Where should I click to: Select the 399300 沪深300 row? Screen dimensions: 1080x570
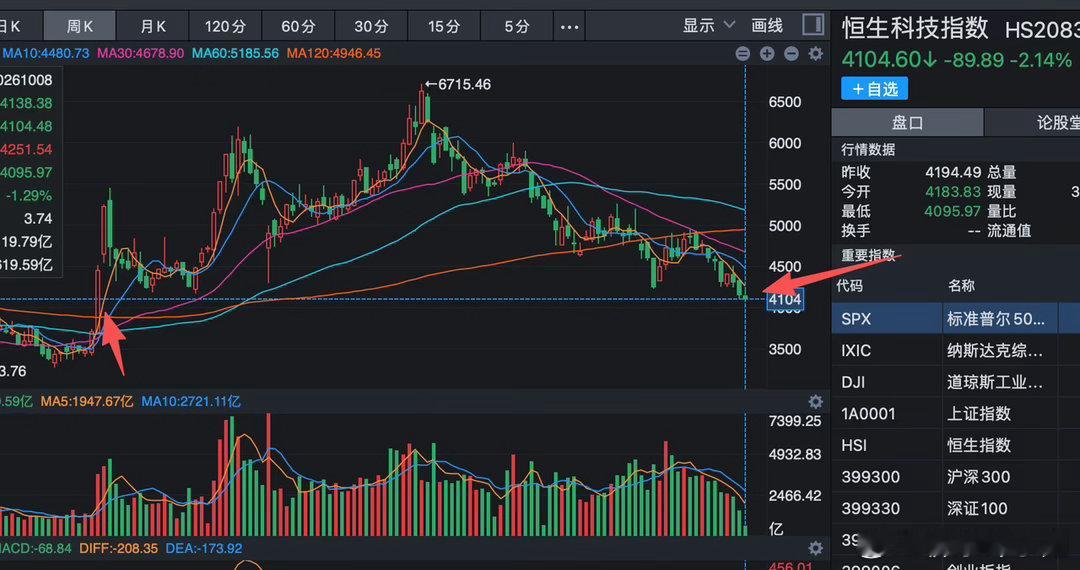956,476
